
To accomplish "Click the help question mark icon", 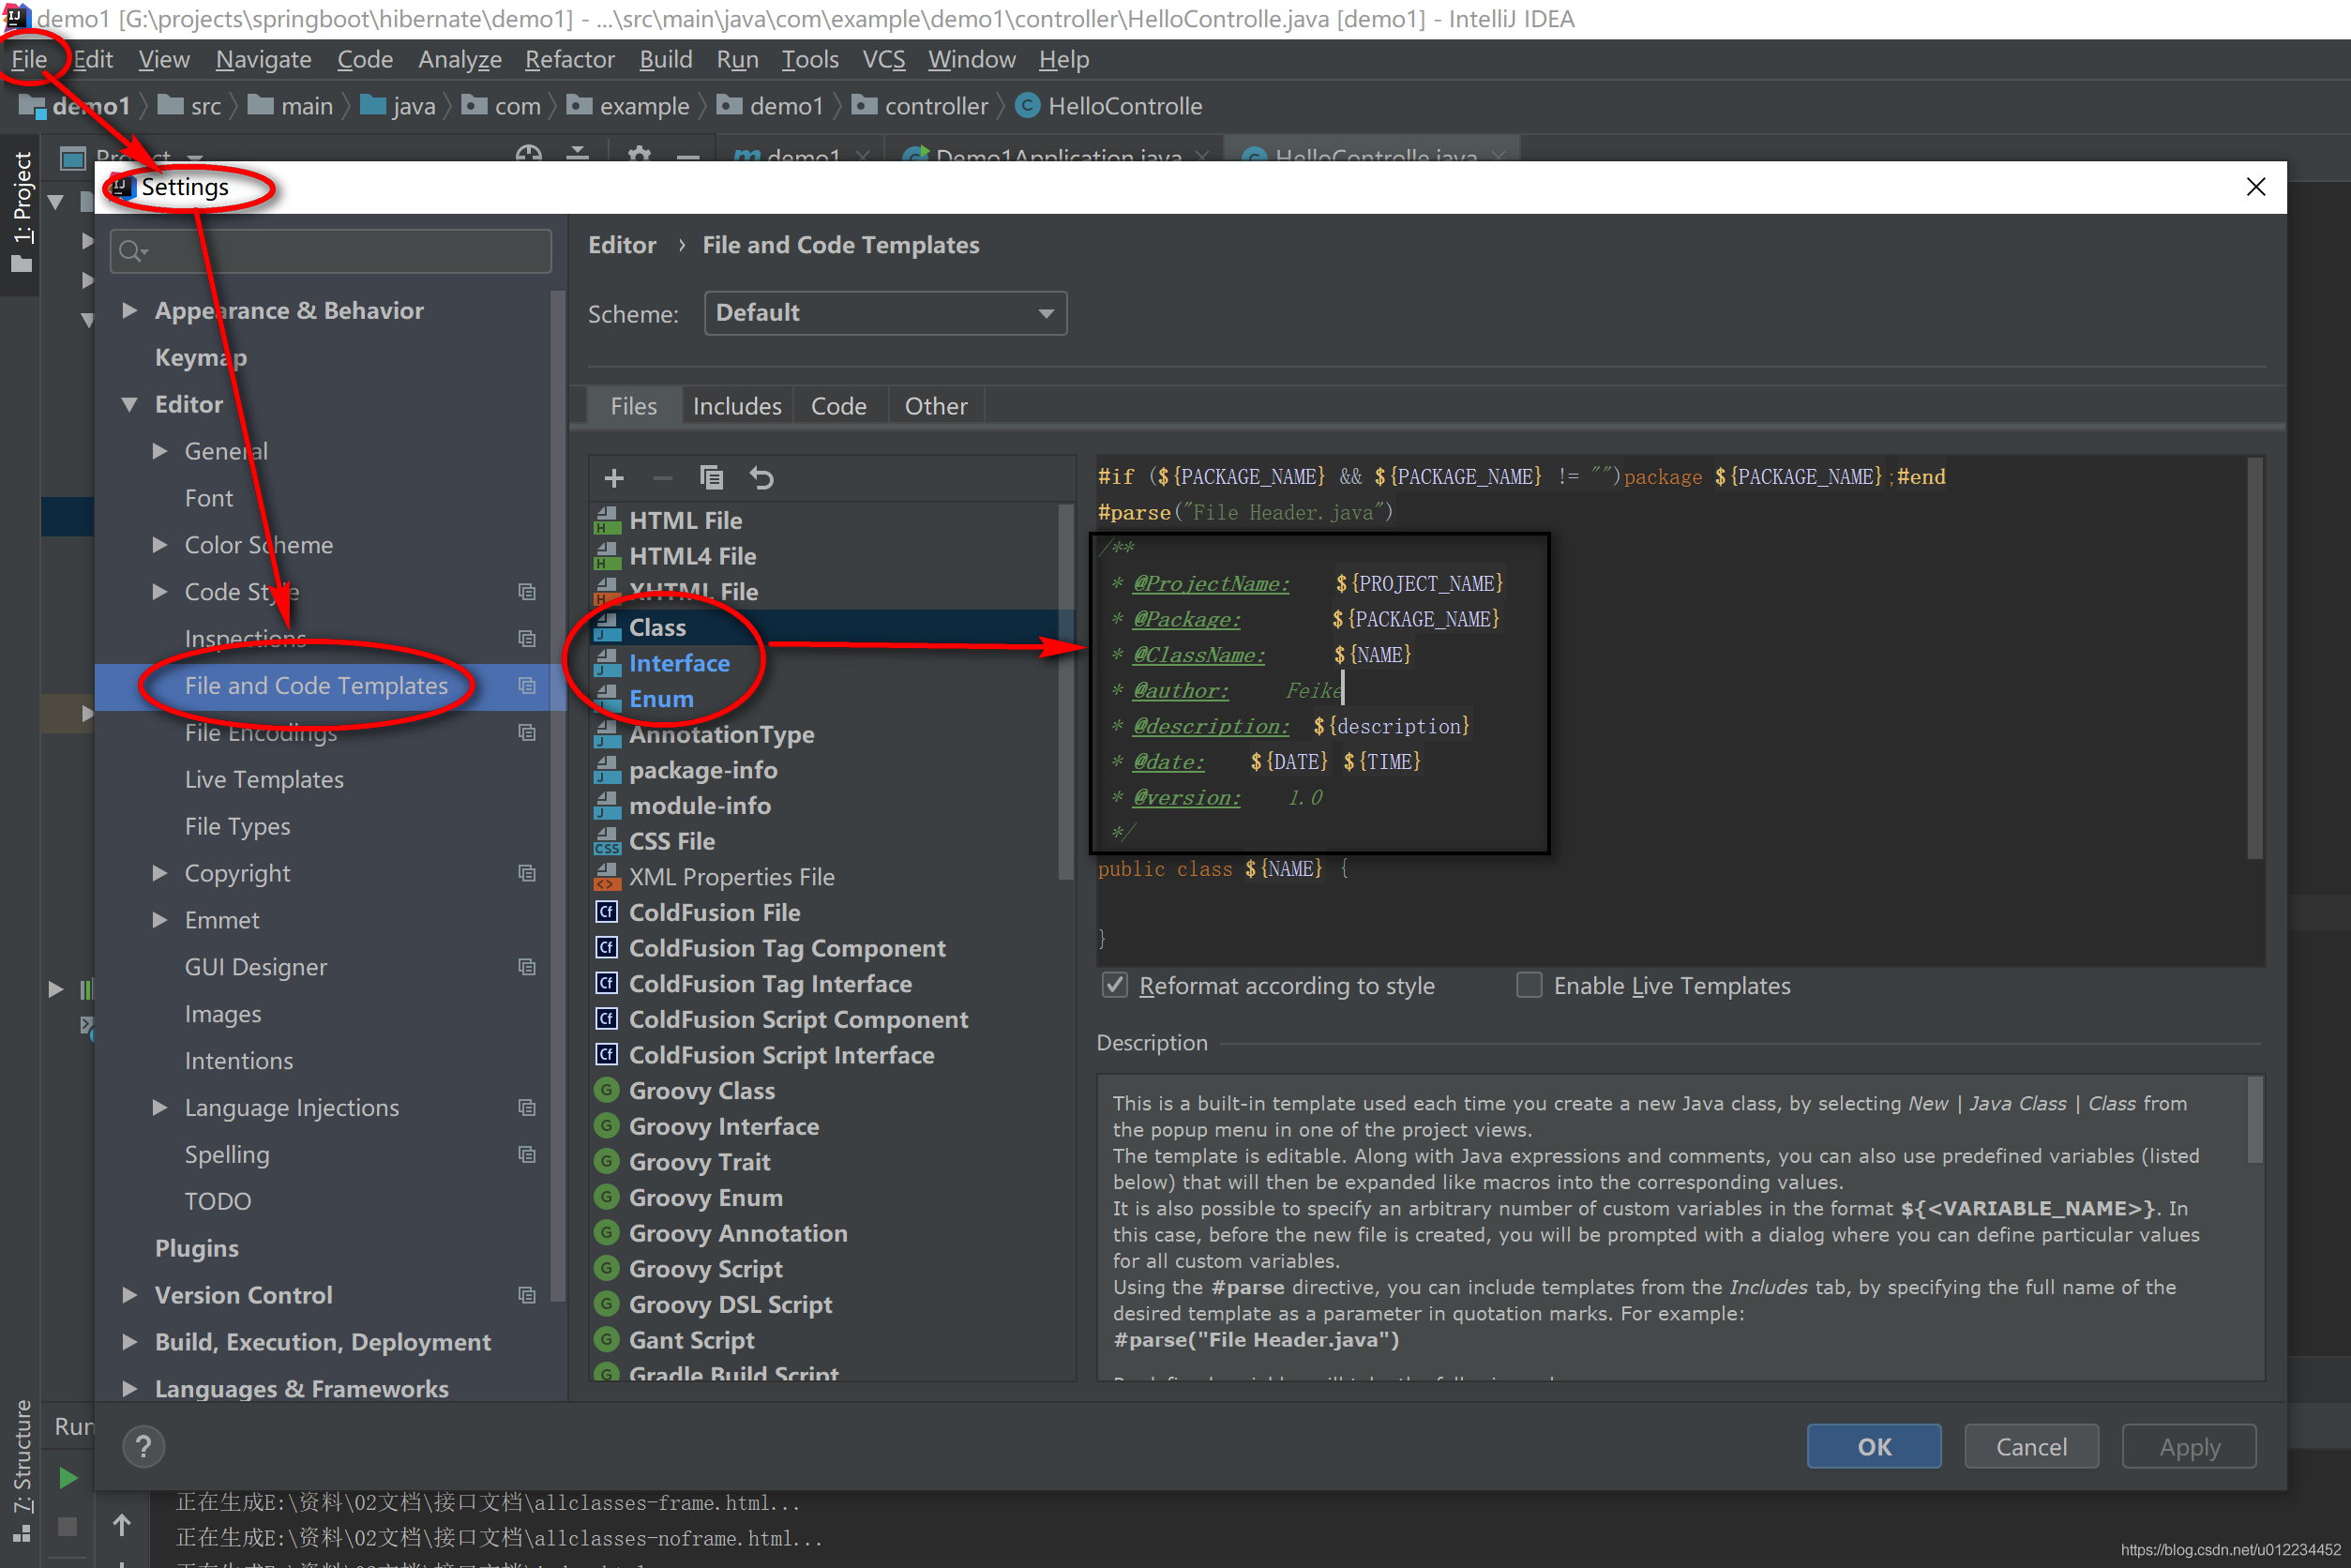I will (x=143, y=1446).
